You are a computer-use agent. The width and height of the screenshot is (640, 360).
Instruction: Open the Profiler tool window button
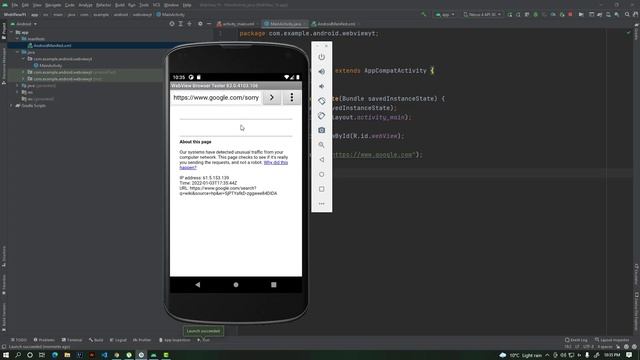coord(142,340)
